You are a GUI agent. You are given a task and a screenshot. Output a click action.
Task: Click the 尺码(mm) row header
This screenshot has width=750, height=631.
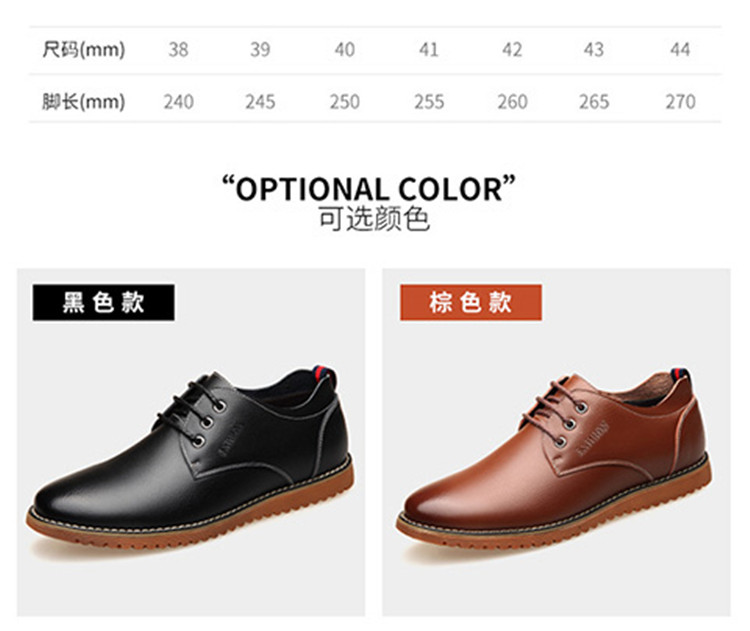click(x=84, y=50)
